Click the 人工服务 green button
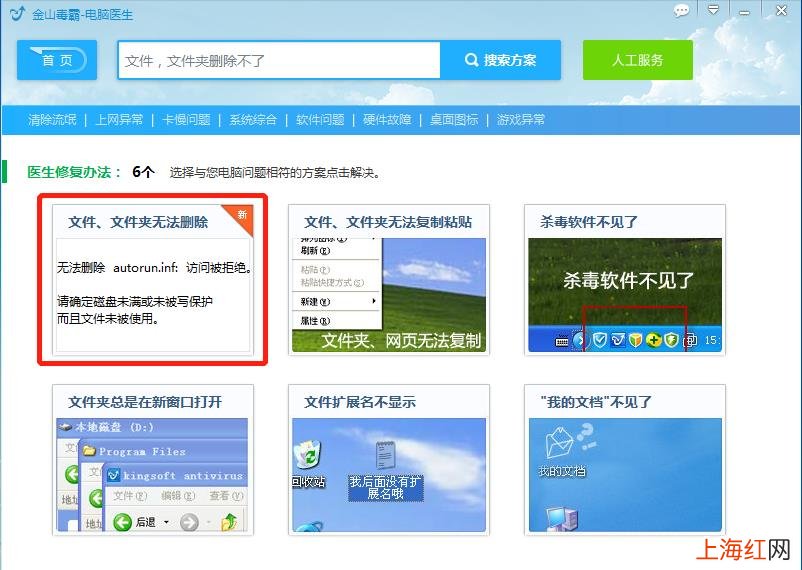Screen dimensions: 802x570 pos(638,60)
